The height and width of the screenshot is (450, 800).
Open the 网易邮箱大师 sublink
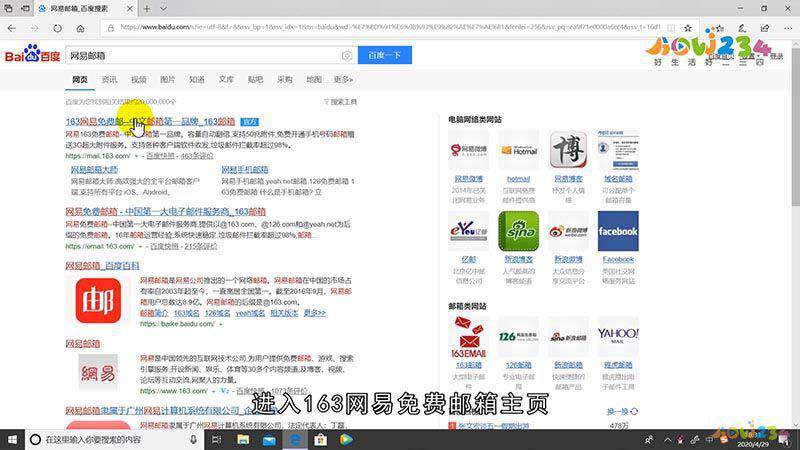(94, 169)
